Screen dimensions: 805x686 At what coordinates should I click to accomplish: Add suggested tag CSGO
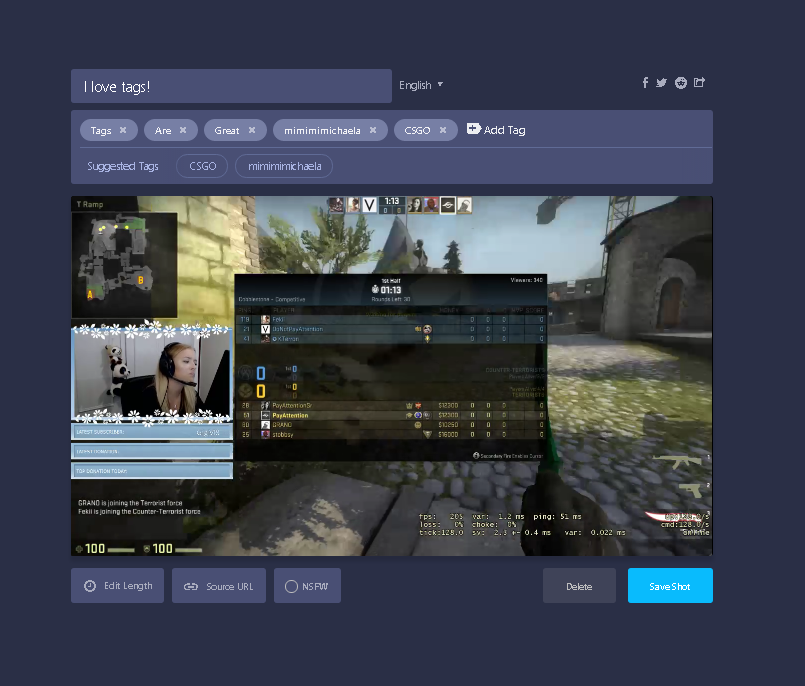202,166
